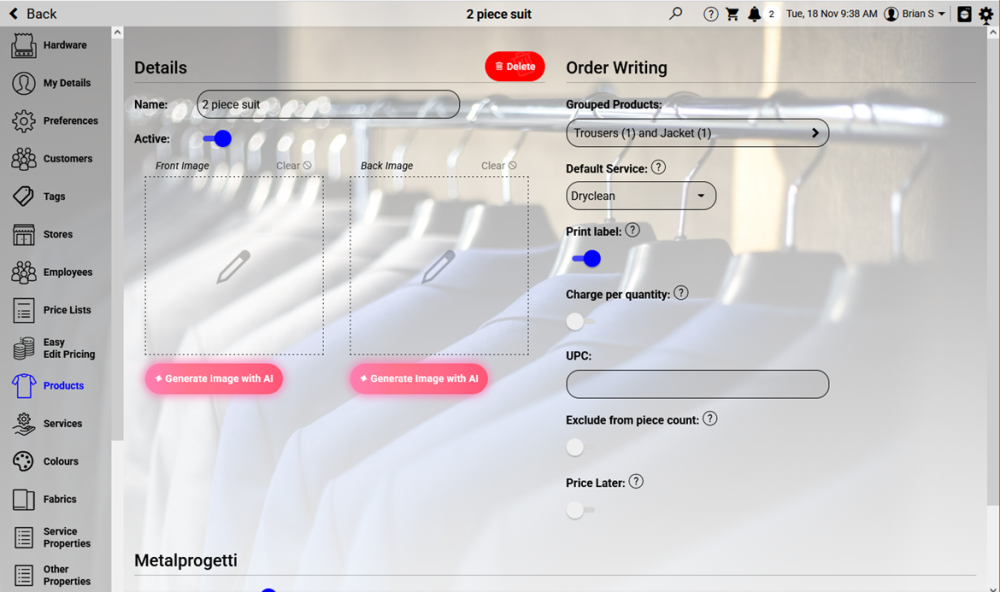Toggle the Print label switch
The image size is (1000, 592).
tap(586, 258)
